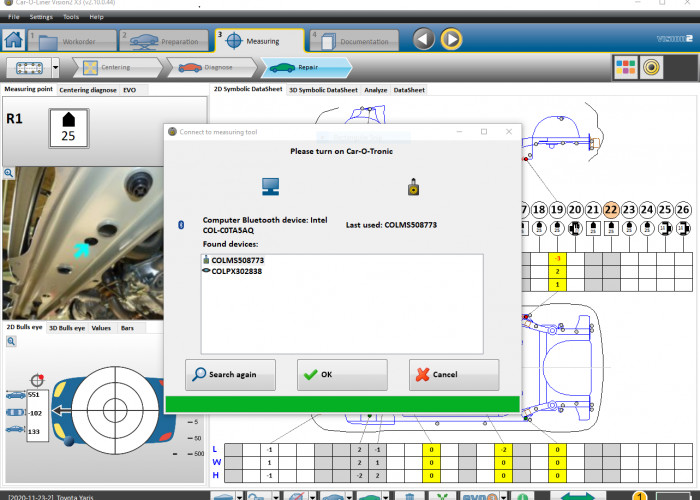
Task: Maximize the Connect to measuring tool dialog
Action: pos(484,132)
